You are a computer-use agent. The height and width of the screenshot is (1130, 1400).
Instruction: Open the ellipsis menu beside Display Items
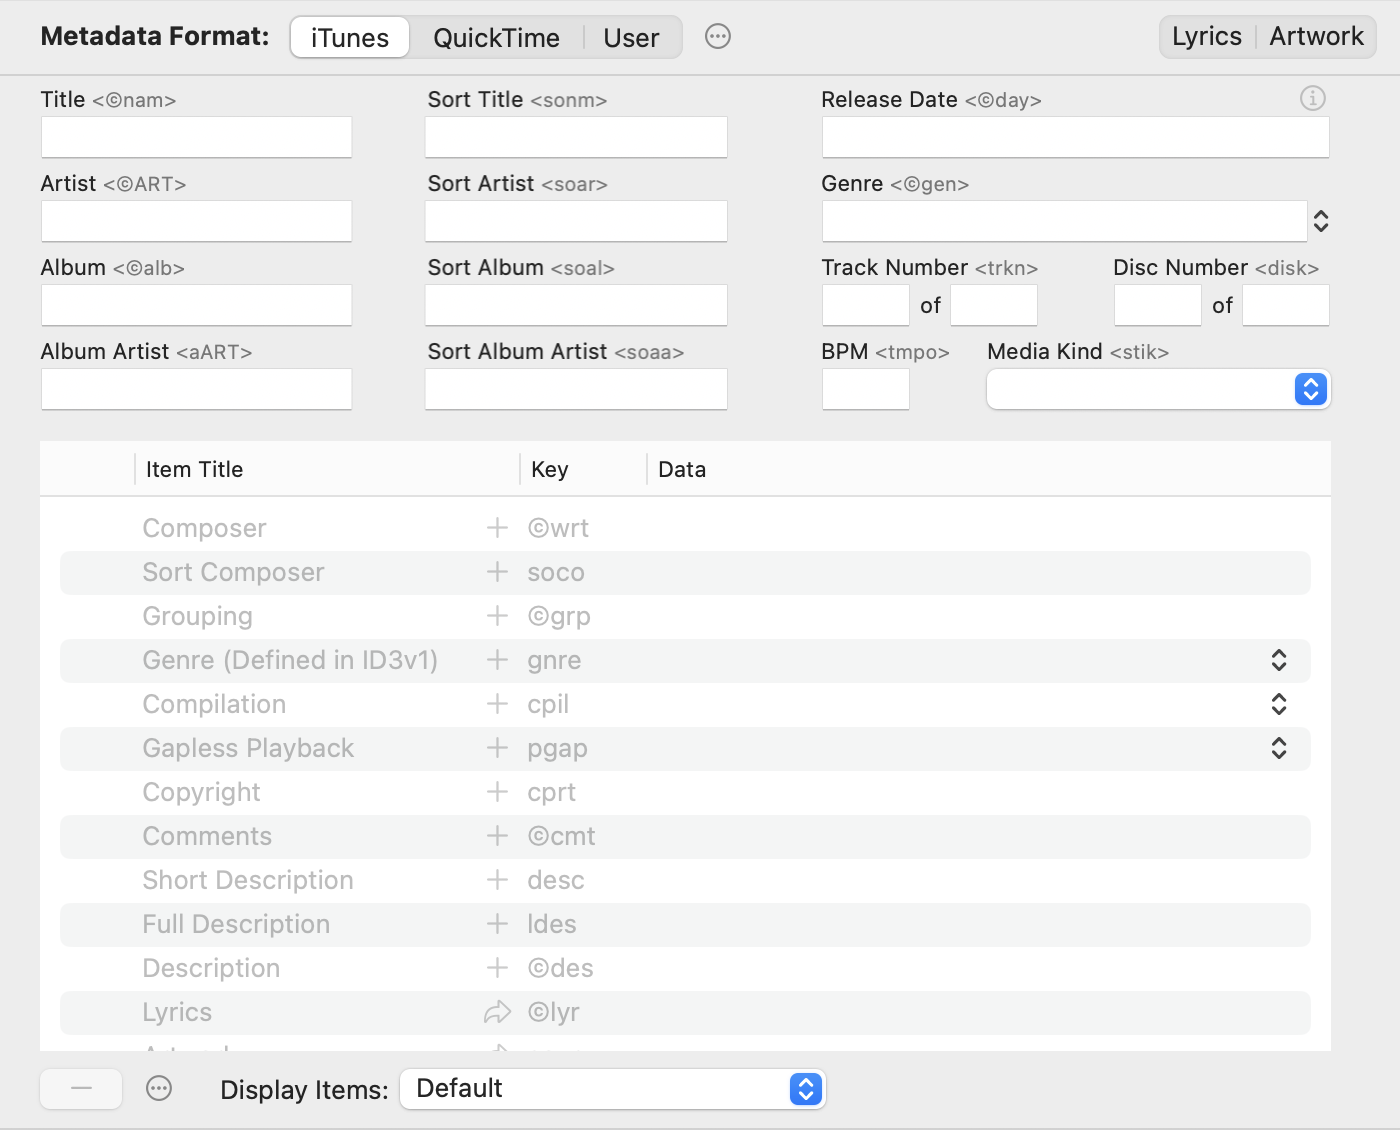click(159, 1089)
